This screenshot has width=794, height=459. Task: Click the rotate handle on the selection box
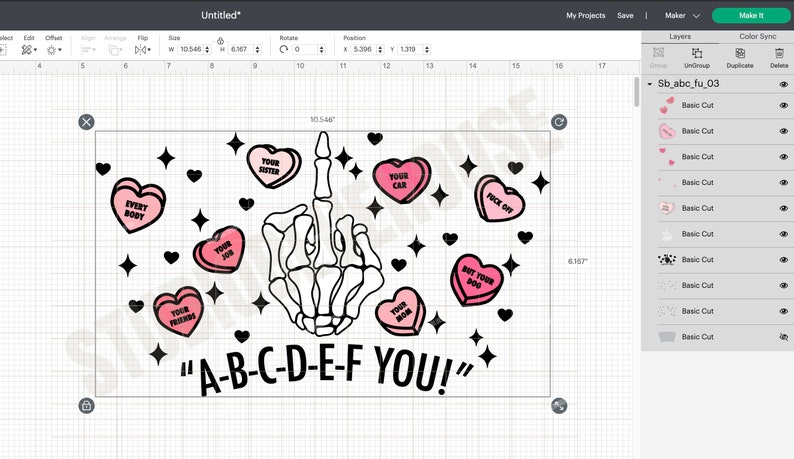(x=559, y=122)
